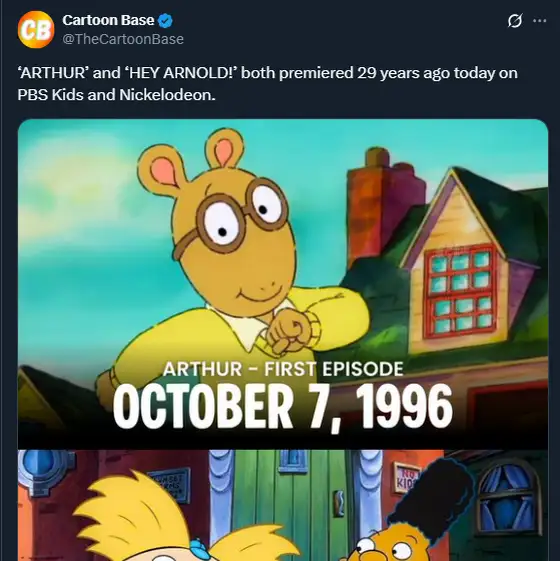Click the post text about premieres
This screenshot has height=561, width=560.
(x=267, y=84)
